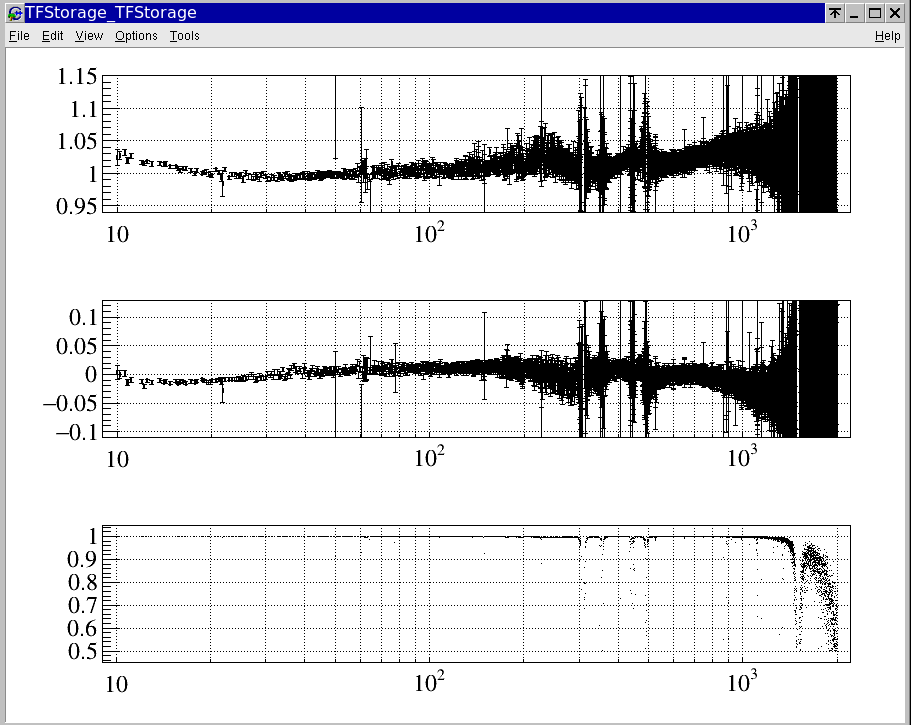
Task: Open the Tools menu
Action: 184,36
